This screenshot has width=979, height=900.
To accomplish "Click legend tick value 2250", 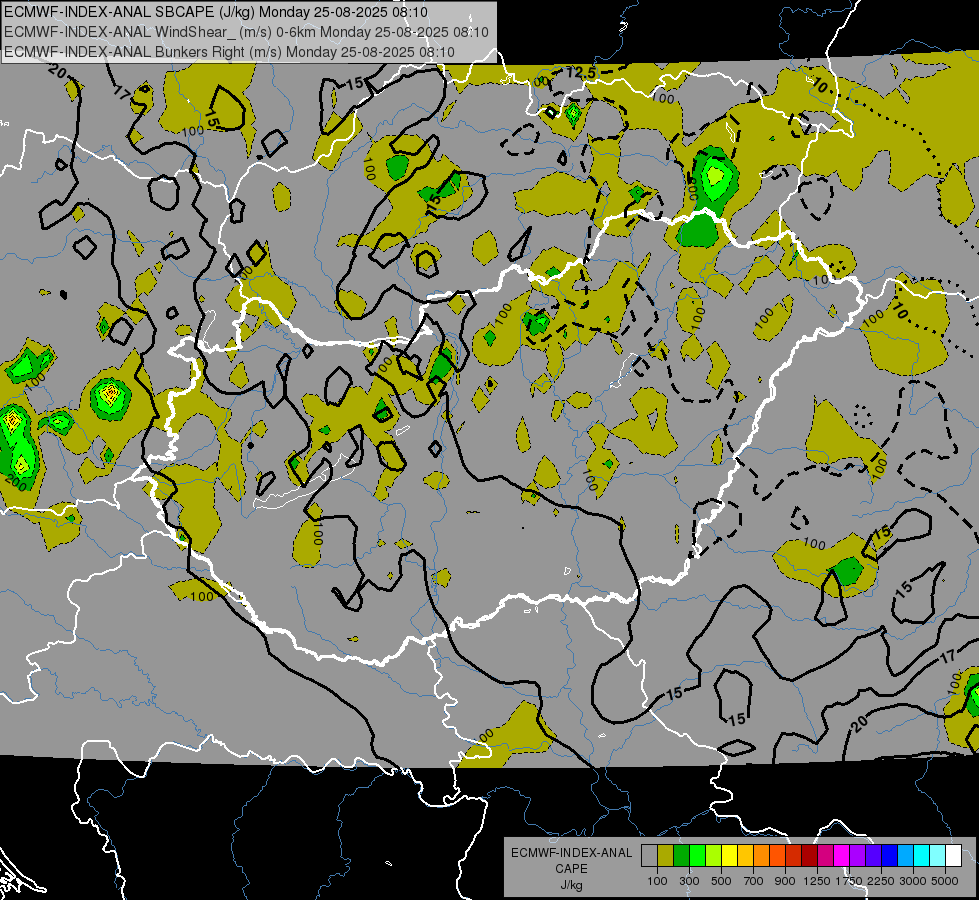I will 882,881.
